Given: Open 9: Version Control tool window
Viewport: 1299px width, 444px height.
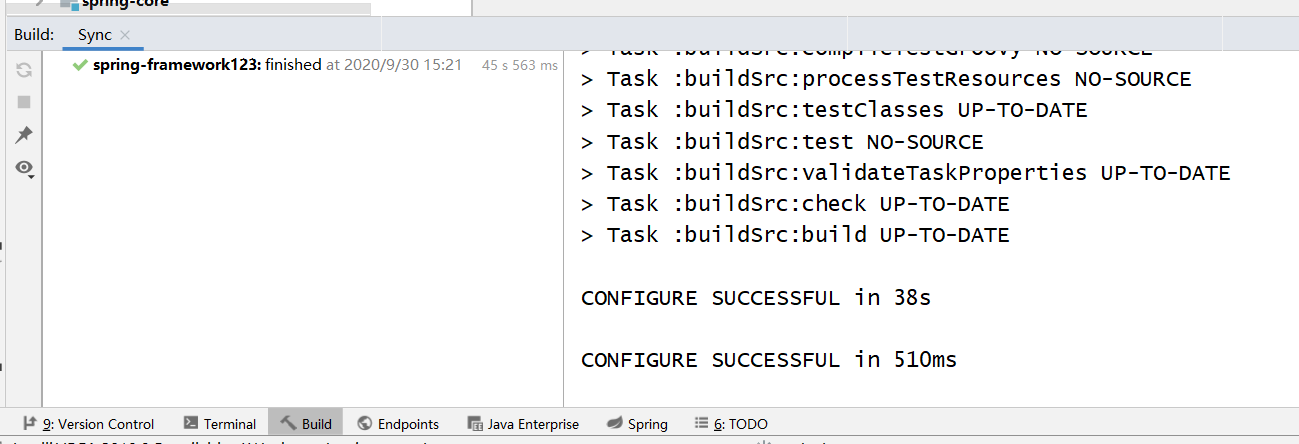Looking at the screenshot, I should tap(88, 424).
